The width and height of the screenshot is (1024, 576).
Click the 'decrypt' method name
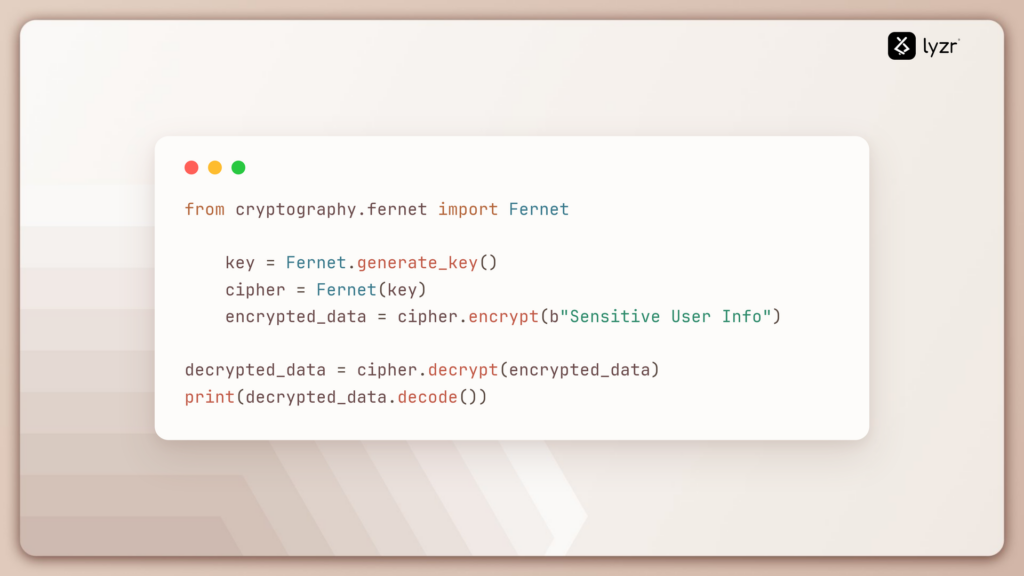[463, 370]
